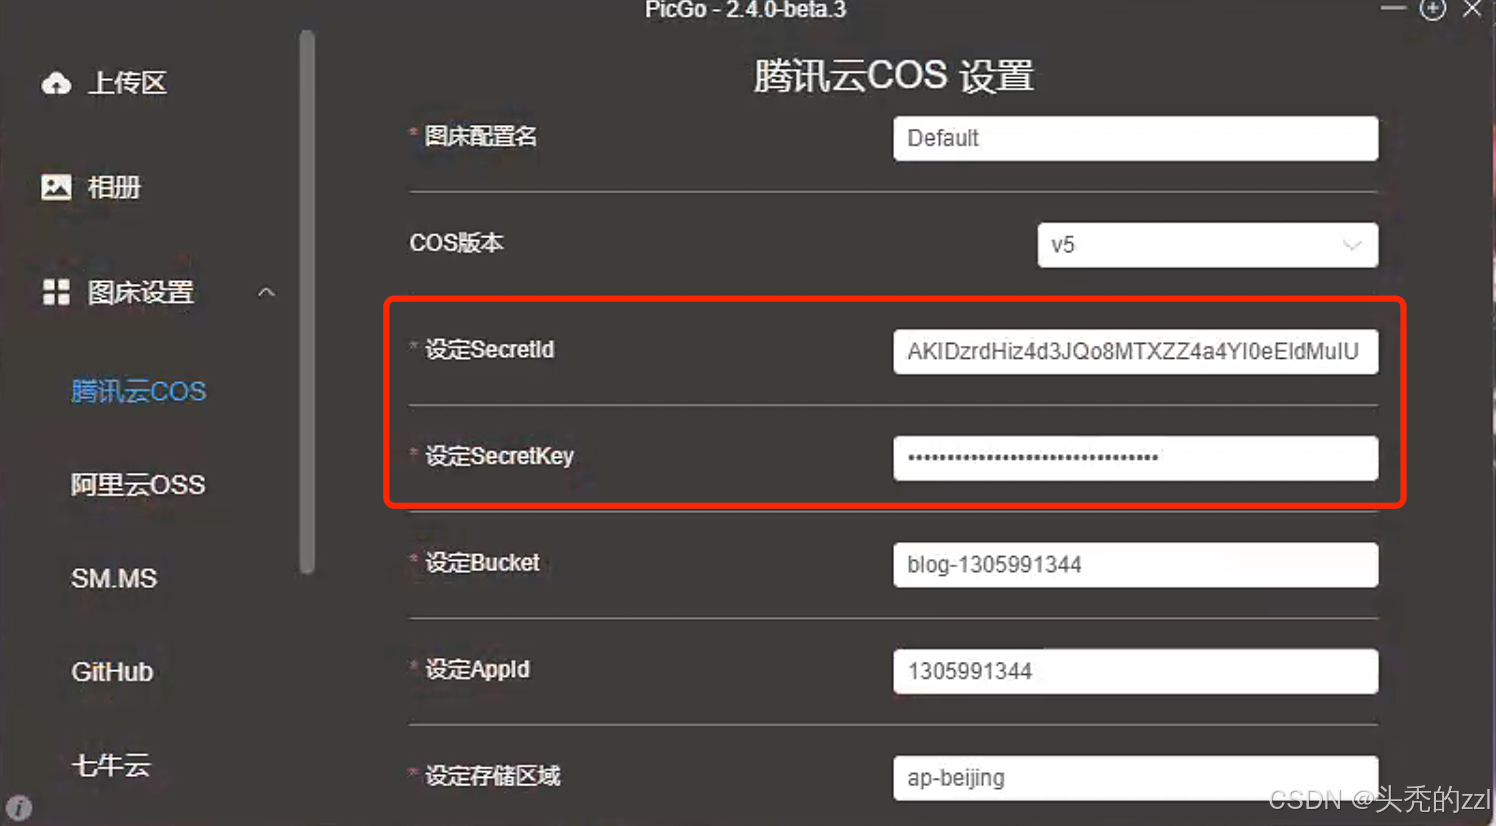Screen dimensions: 1496x826
Task: Click the 设定SecretKey password field
Action: click(1136, 458)
